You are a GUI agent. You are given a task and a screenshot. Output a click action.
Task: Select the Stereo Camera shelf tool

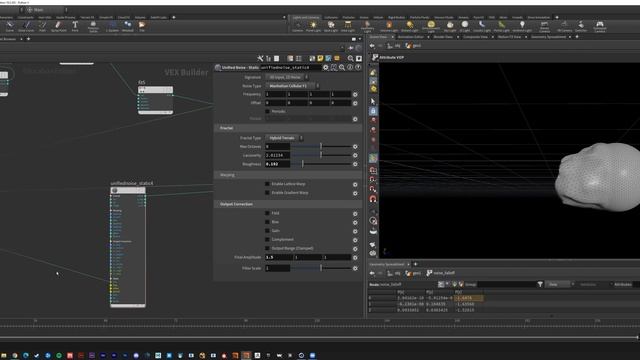click(544, 27)
